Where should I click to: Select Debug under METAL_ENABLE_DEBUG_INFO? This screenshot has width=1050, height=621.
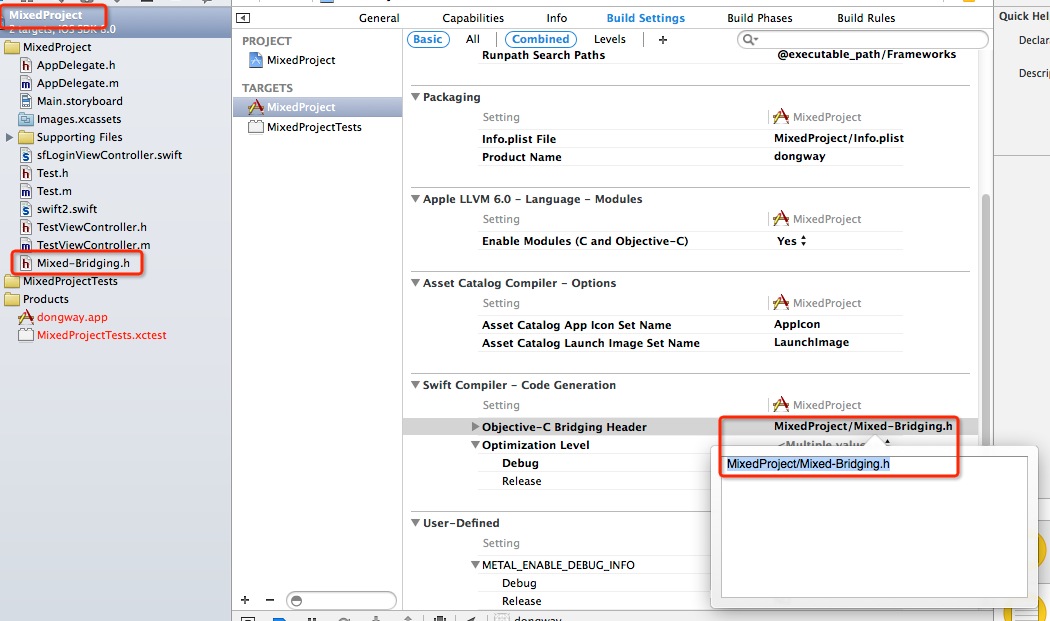click(519, 583)
